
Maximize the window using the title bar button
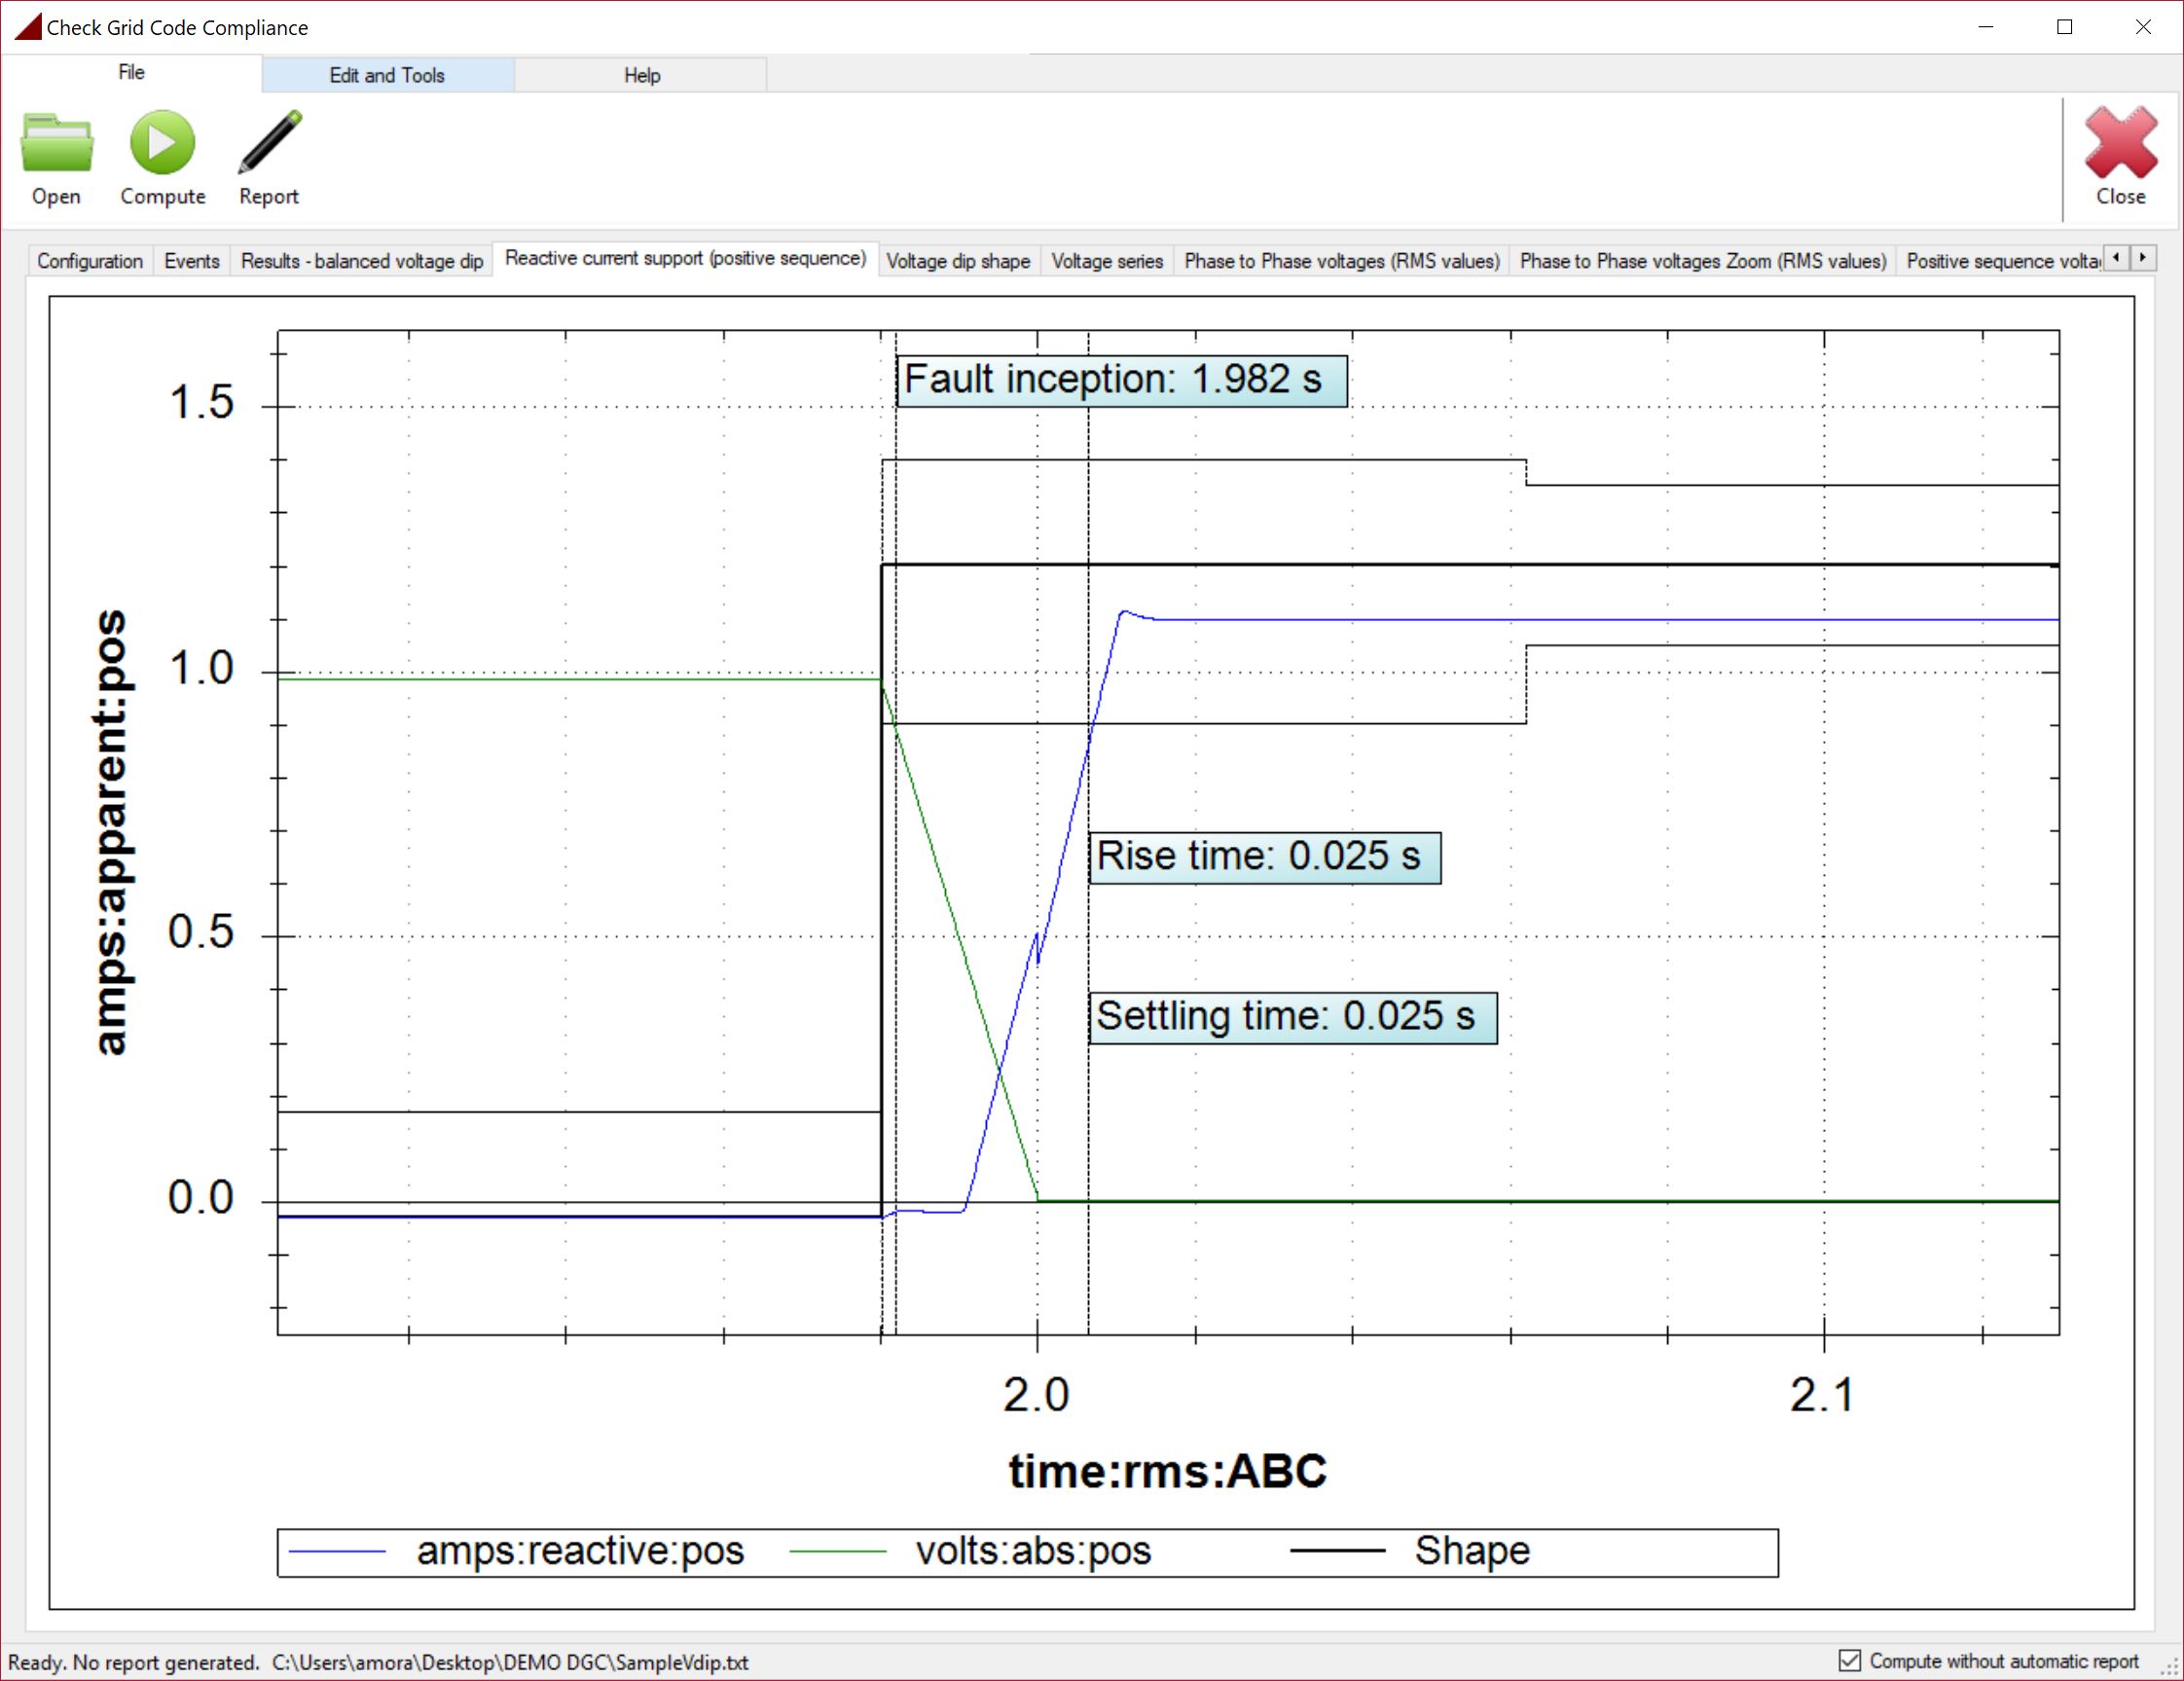(2064, 27)
